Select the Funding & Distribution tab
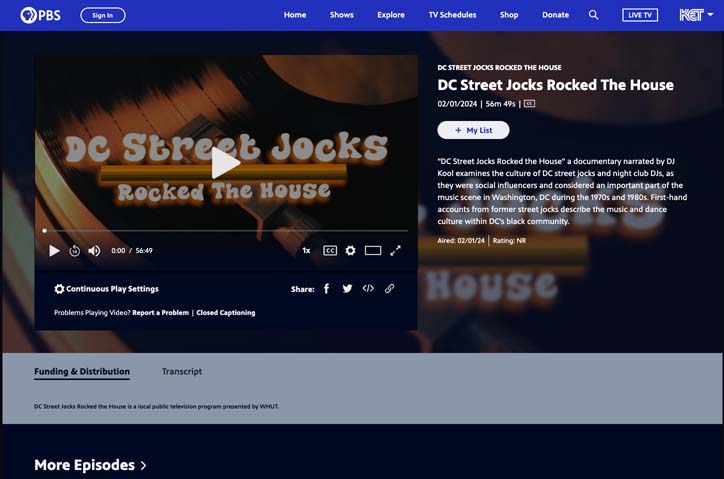This screenshot has width=724, height=479. tap(82, 371)
